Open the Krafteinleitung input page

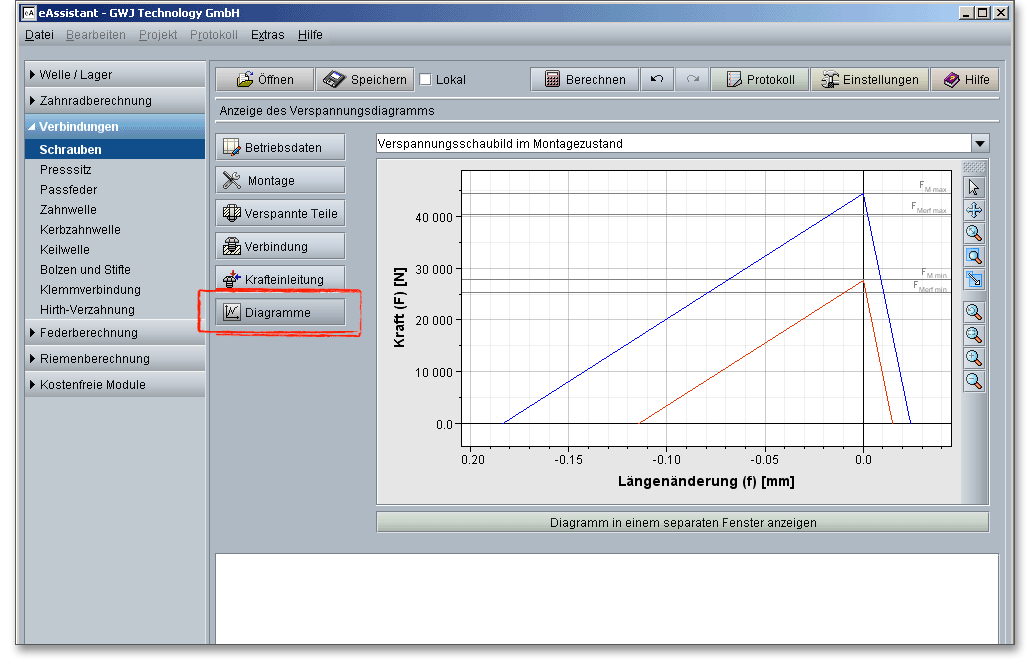(280, 280)
